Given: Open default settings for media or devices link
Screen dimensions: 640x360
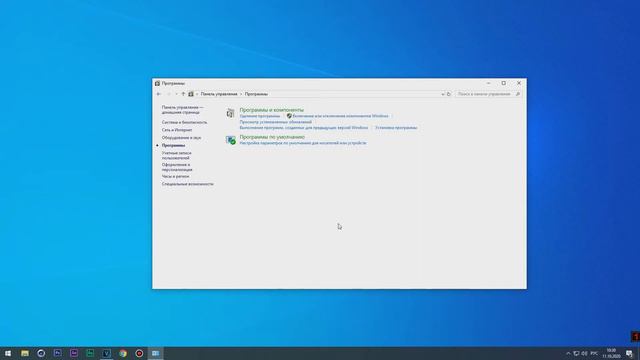Looking at the screenshot, I should 303,143.
